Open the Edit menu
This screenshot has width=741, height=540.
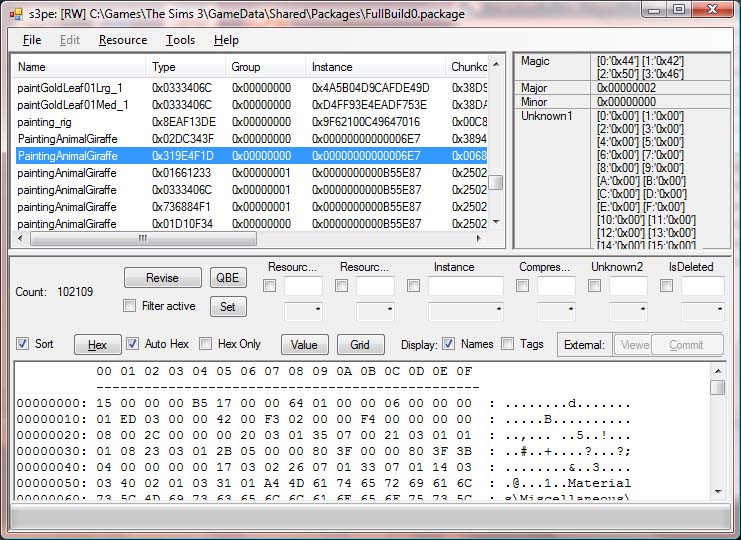[69, 40]
